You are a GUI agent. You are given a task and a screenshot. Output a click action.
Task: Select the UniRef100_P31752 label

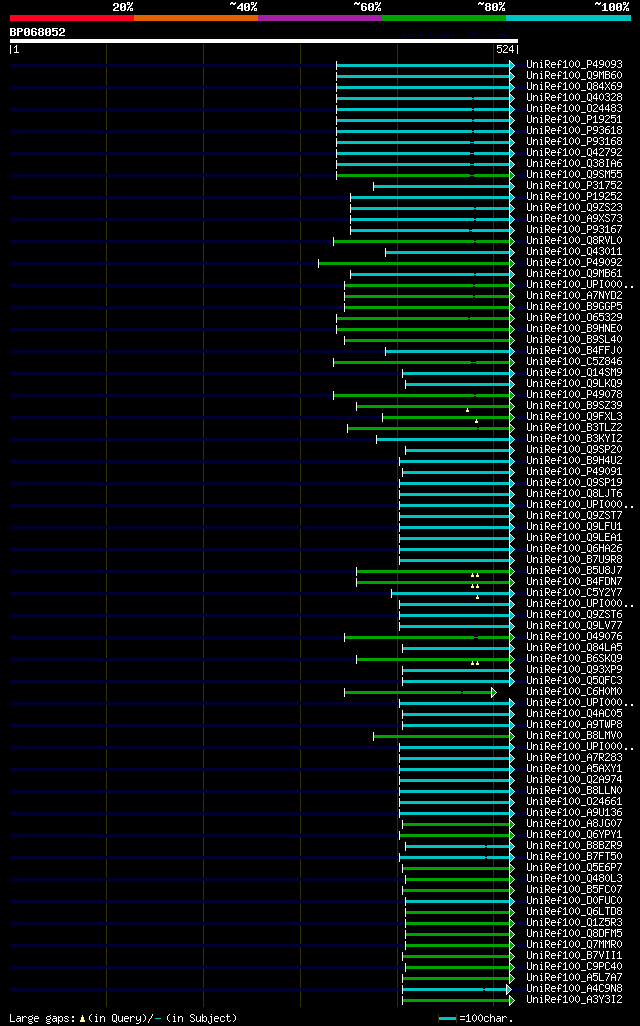pyautogui.click(x=575, y=185)
